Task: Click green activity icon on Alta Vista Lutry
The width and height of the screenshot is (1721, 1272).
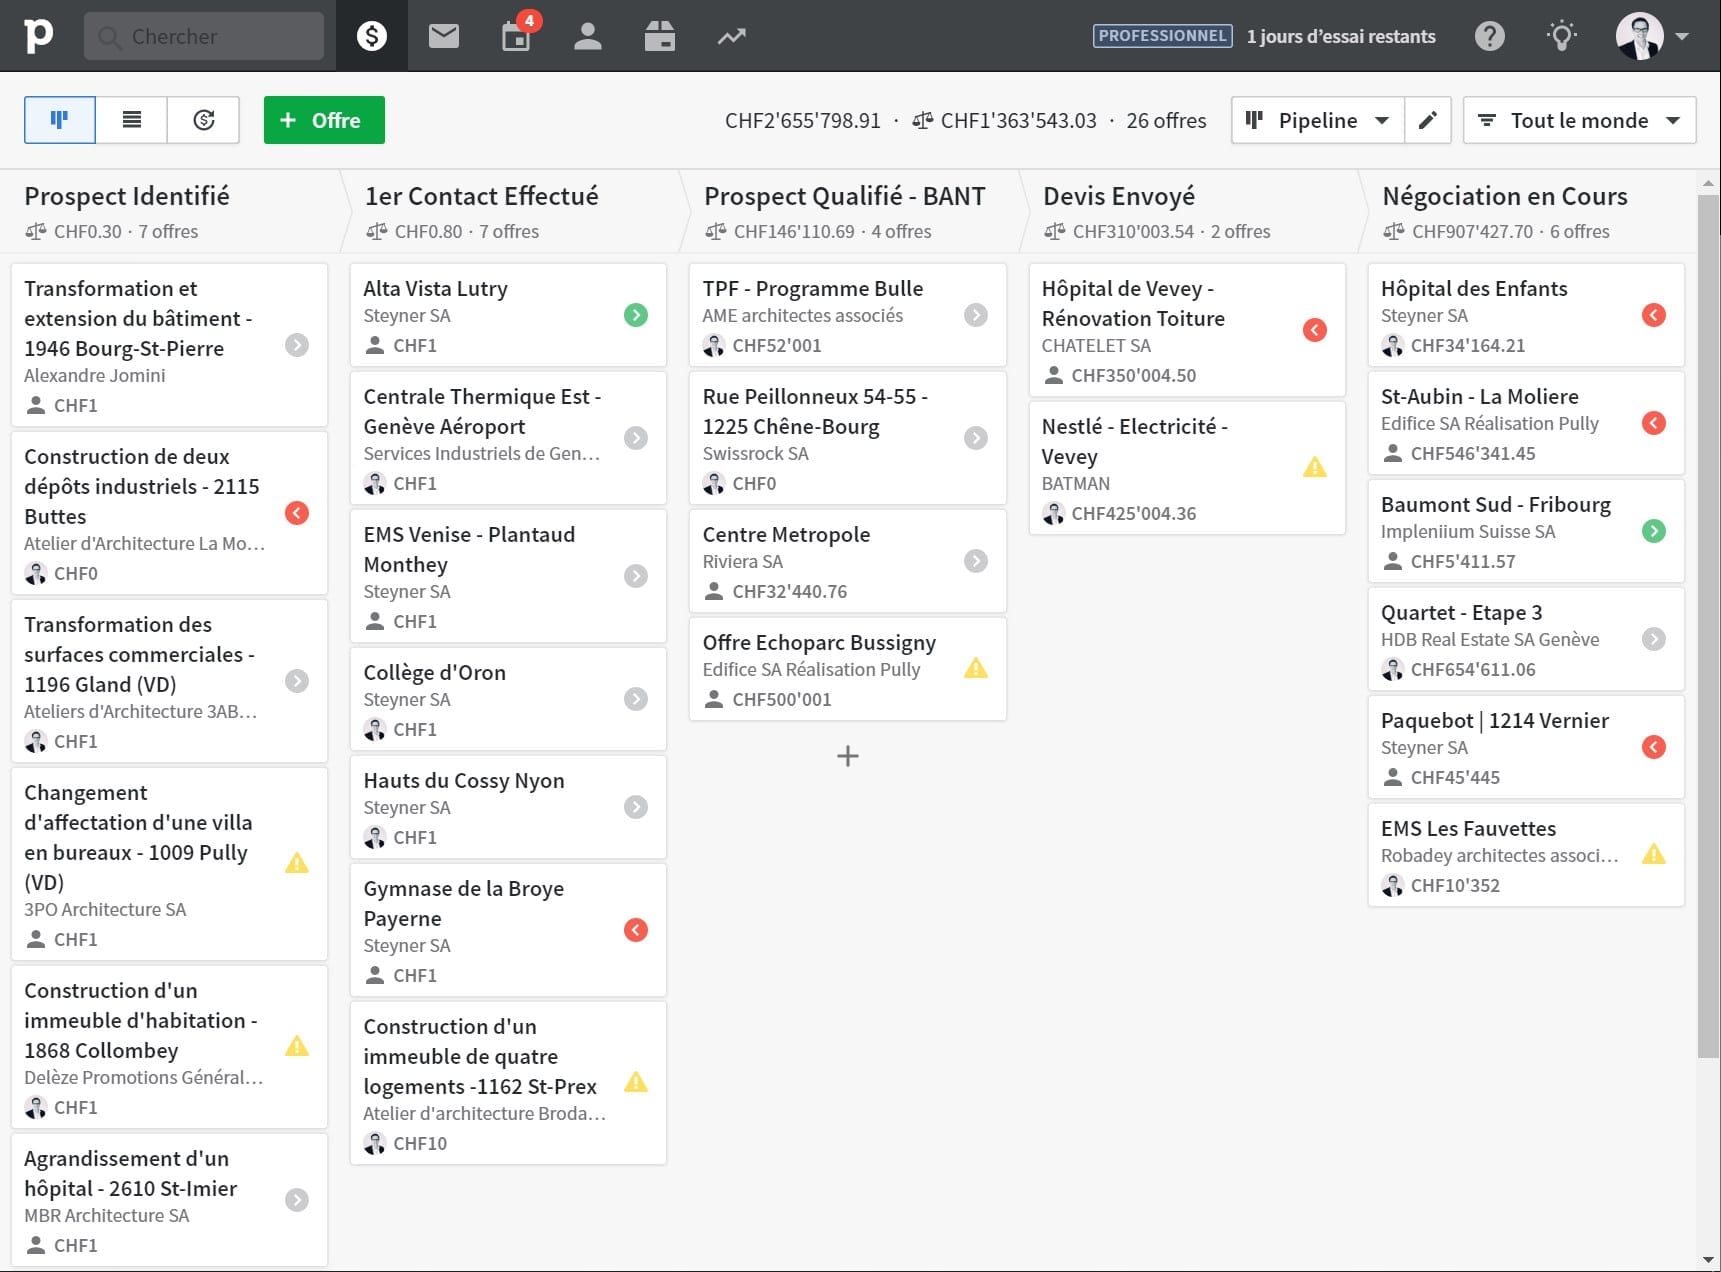Action: click(x=636, y=315)
